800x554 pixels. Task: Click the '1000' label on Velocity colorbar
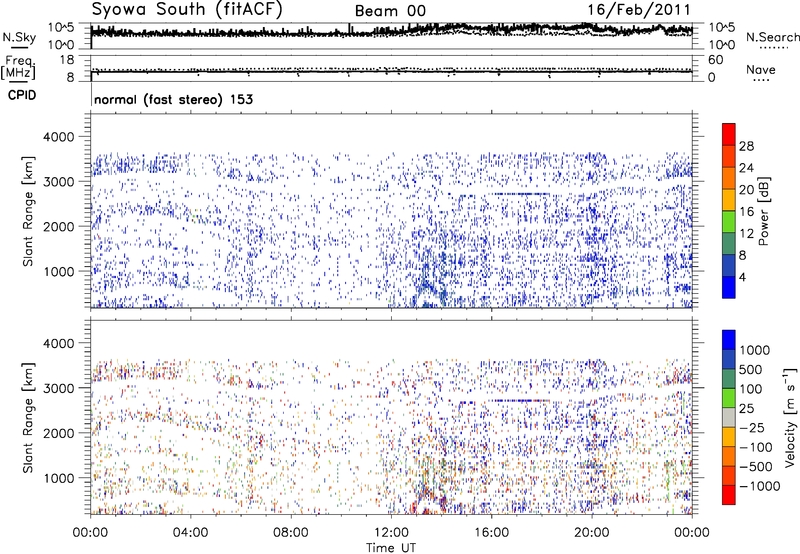(x=755, y=350)
